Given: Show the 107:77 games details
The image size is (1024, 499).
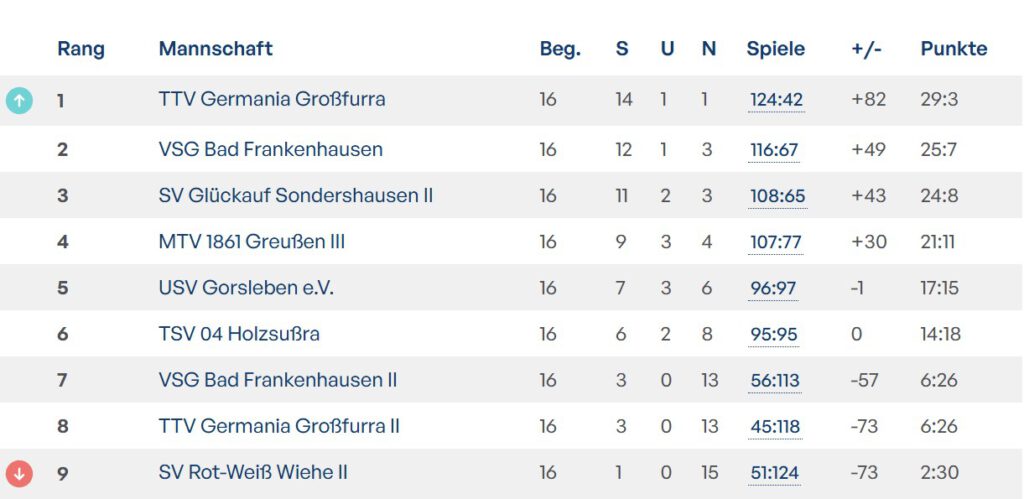Looking at the screenshot, I should [777, 242].
